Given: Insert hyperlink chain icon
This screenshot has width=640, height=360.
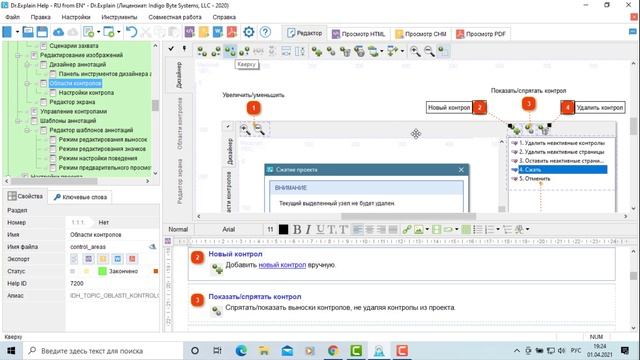Looking at the screenshot, I should click(x=407, y=229).
